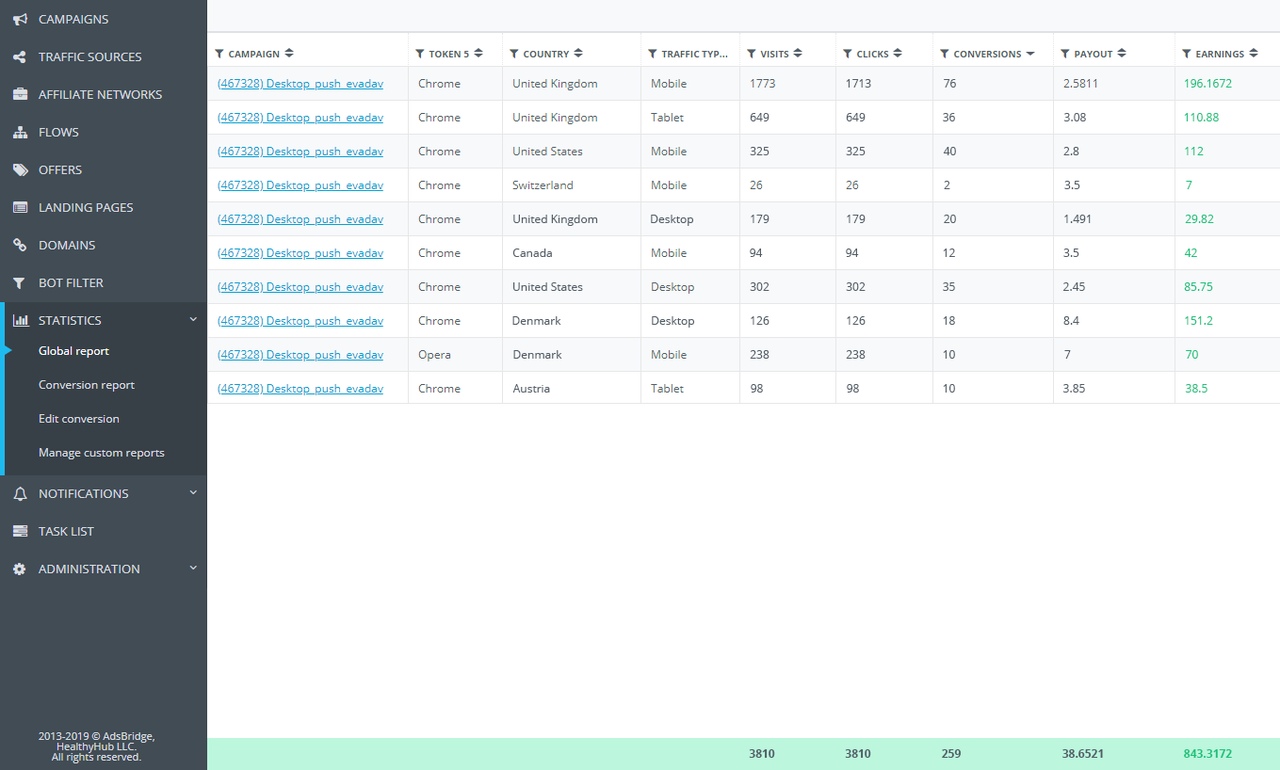Open campaign link in Austria row
The width and height of the screenshot is (1280, 770).
[x=300, y=389]
